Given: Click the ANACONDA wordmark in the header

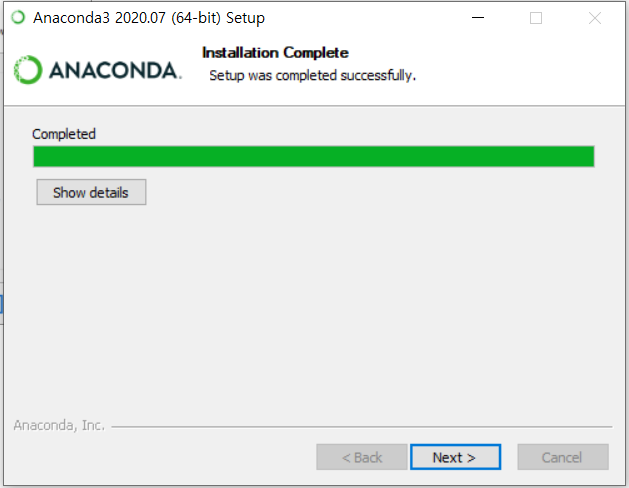Looking at the screenshot, I should (x=115, y=71).
